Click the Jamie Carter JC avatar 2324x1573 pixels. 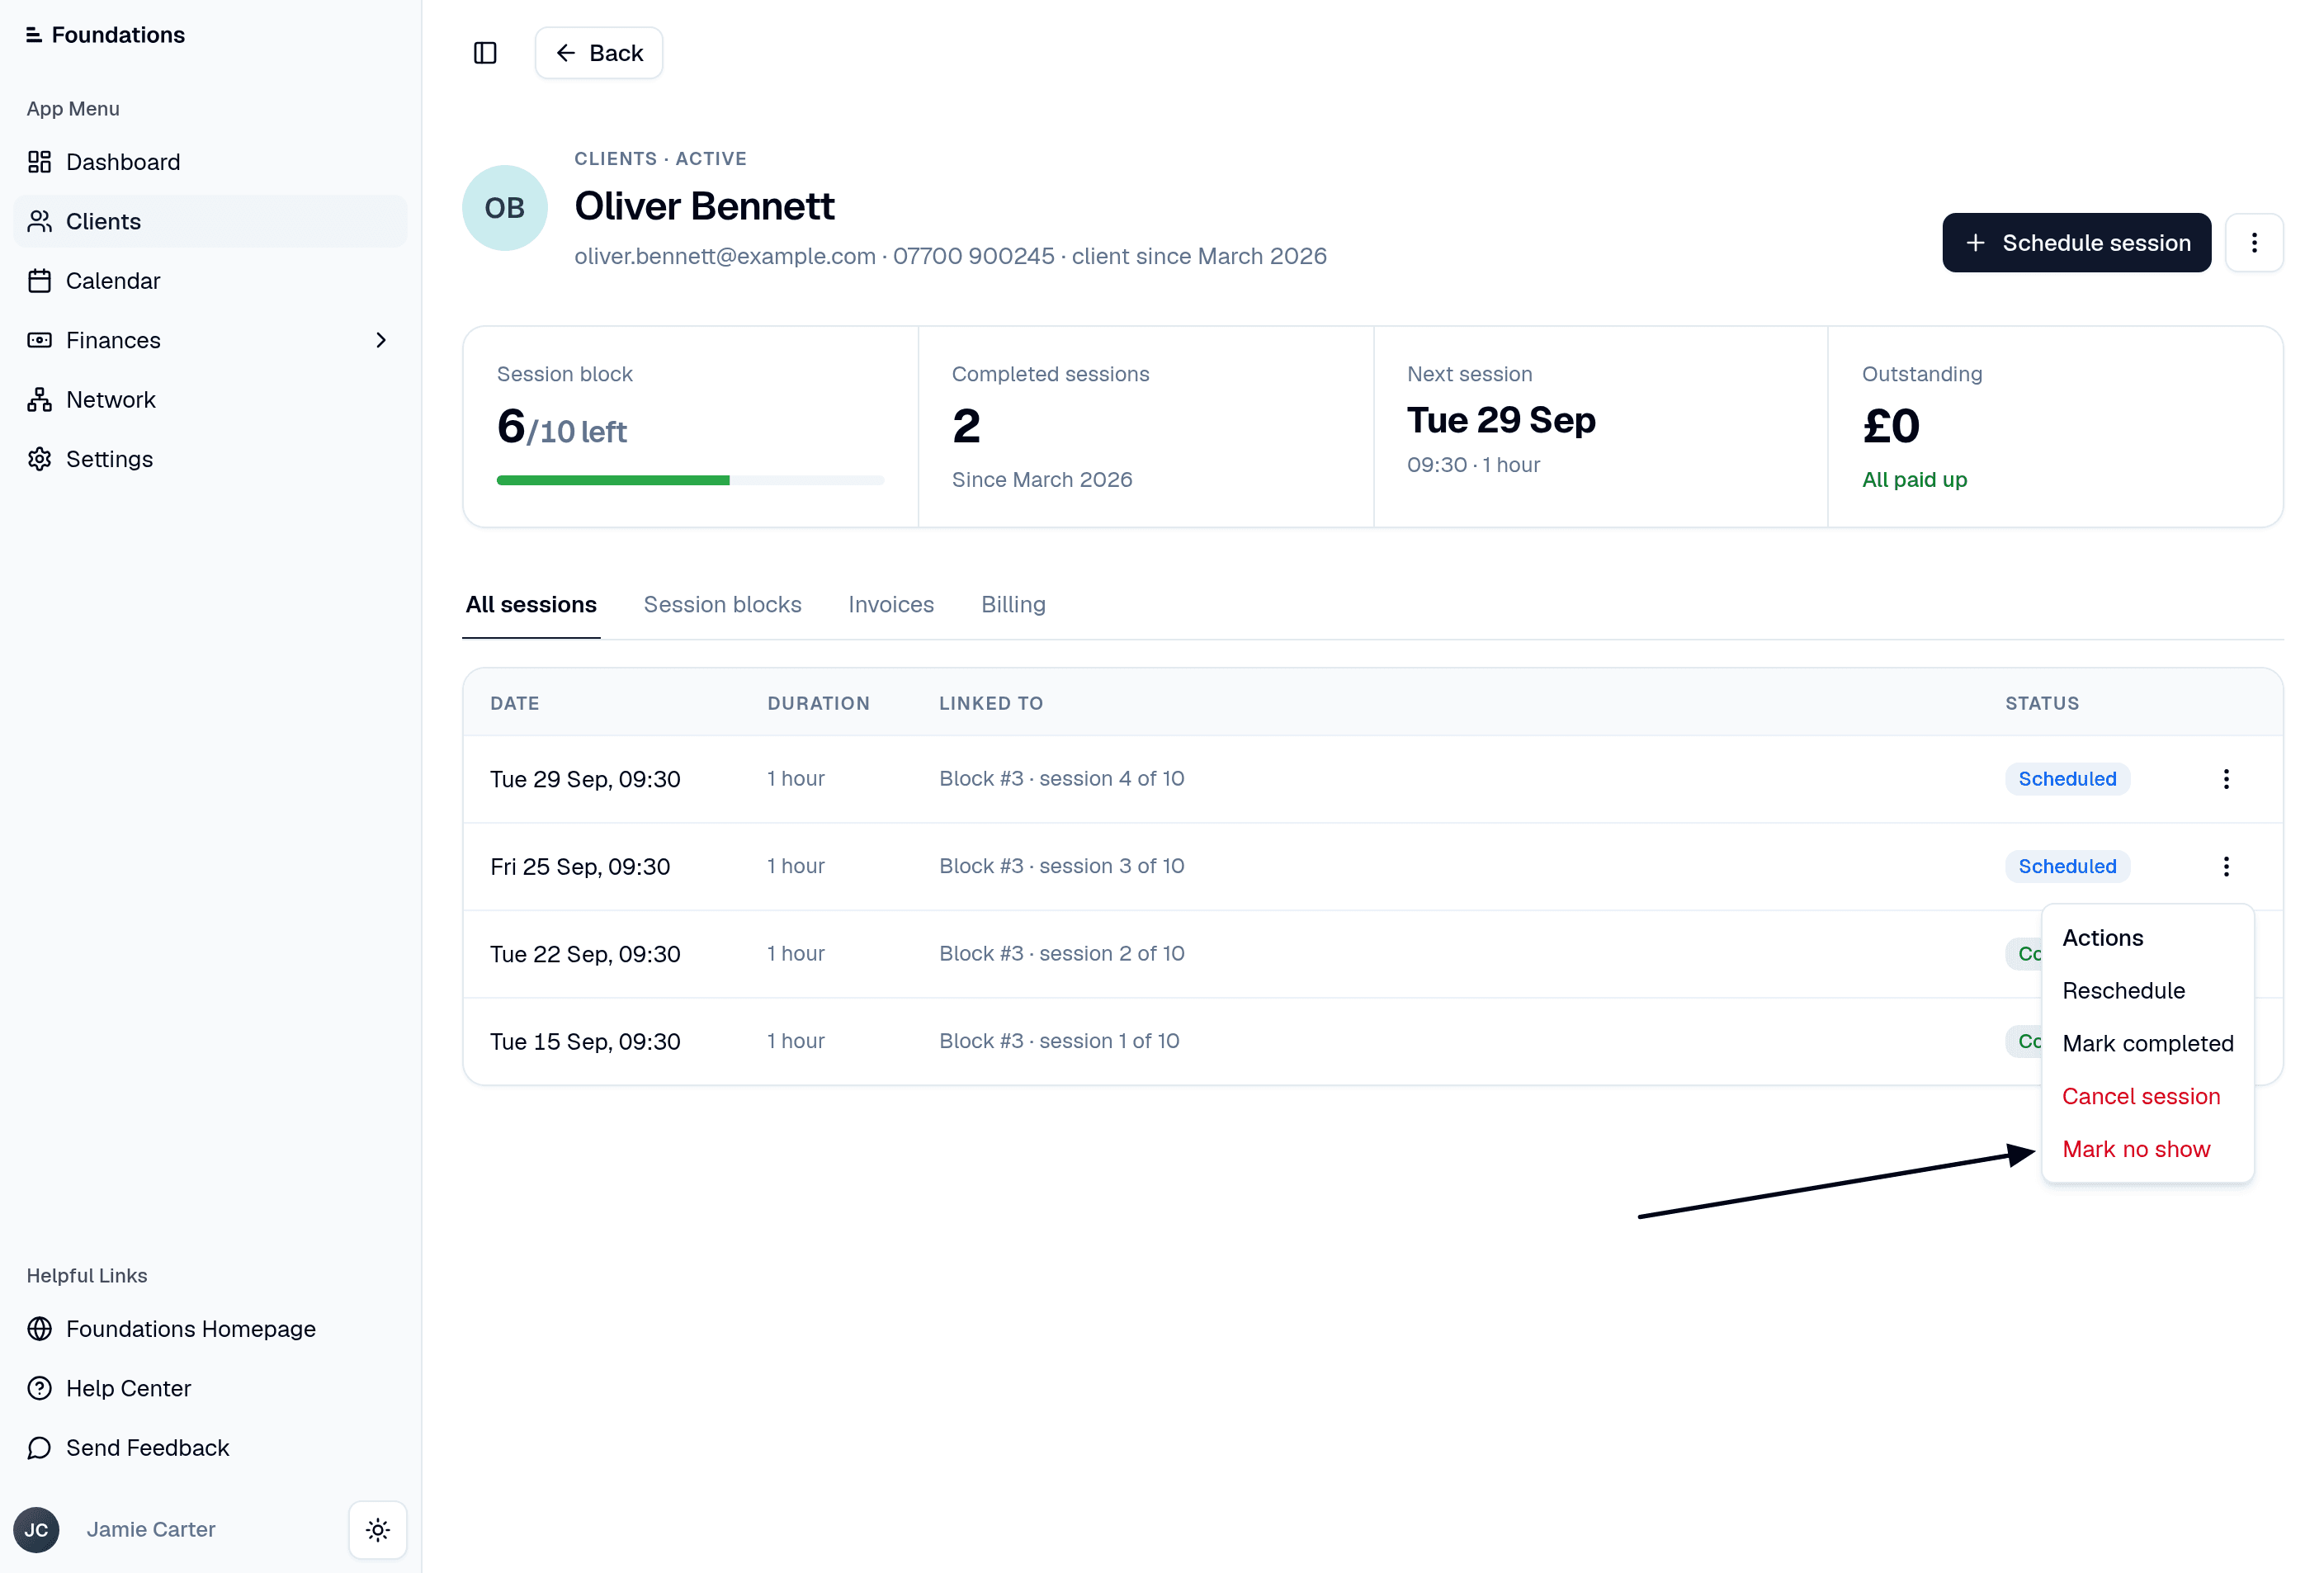click(x=36, y=1529)
